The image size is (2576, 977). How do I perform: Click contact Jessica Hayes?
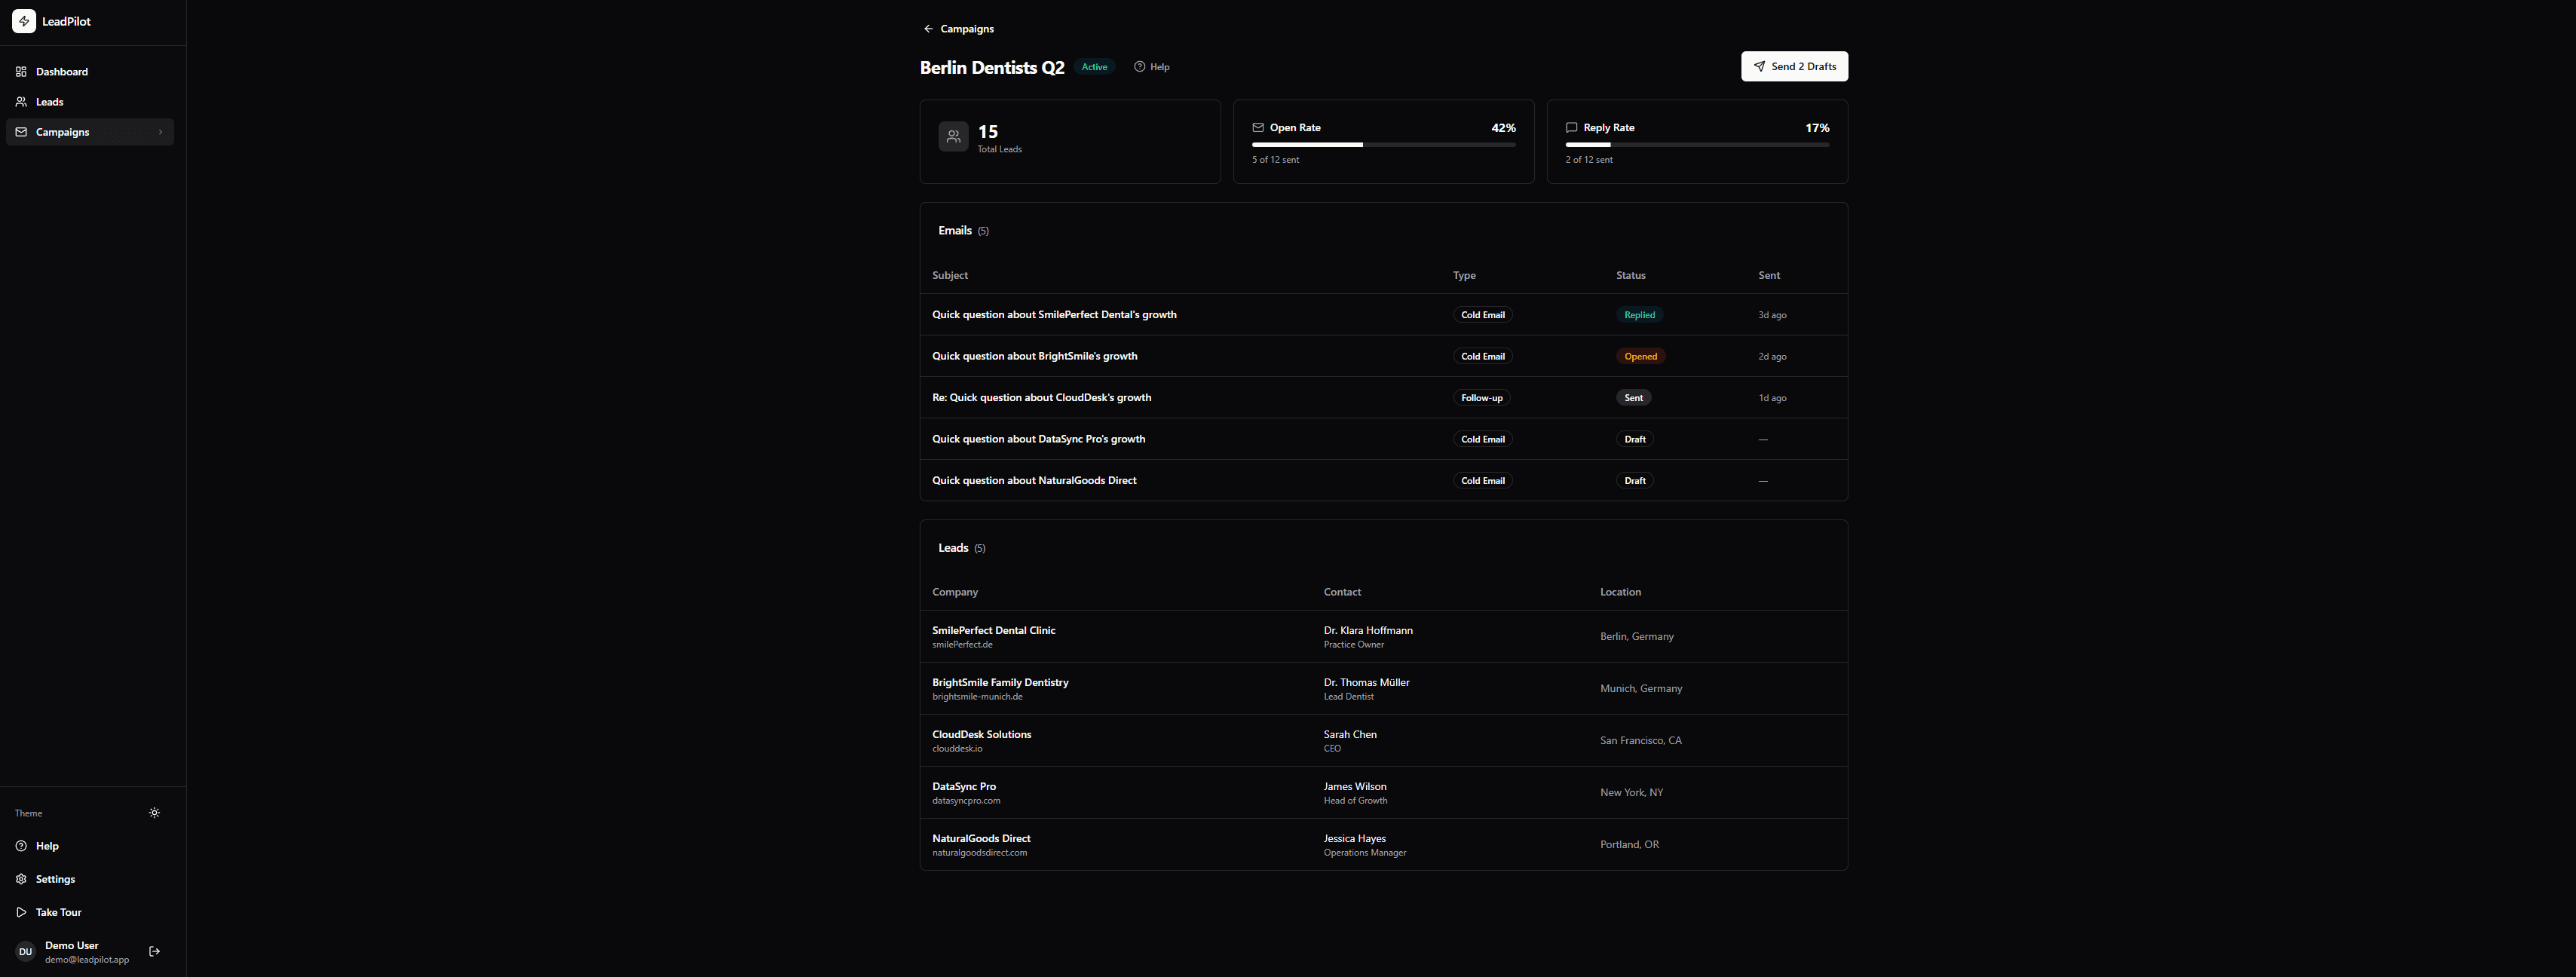pos(1355,839)
